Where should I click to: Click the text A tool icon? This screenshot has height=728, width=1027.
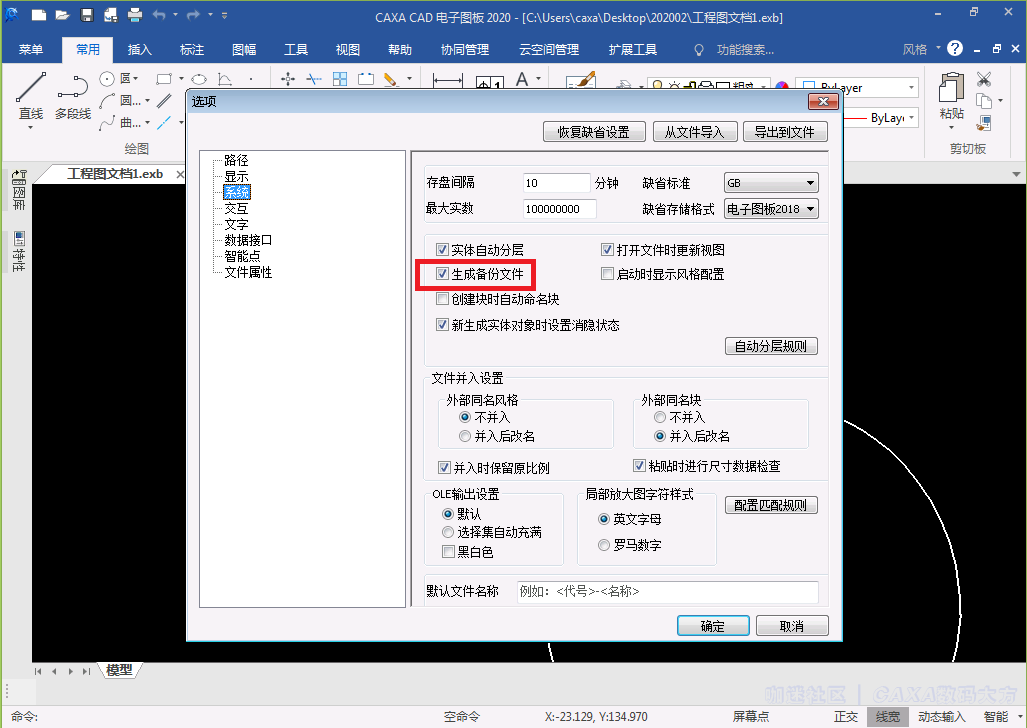pos(522,79)
